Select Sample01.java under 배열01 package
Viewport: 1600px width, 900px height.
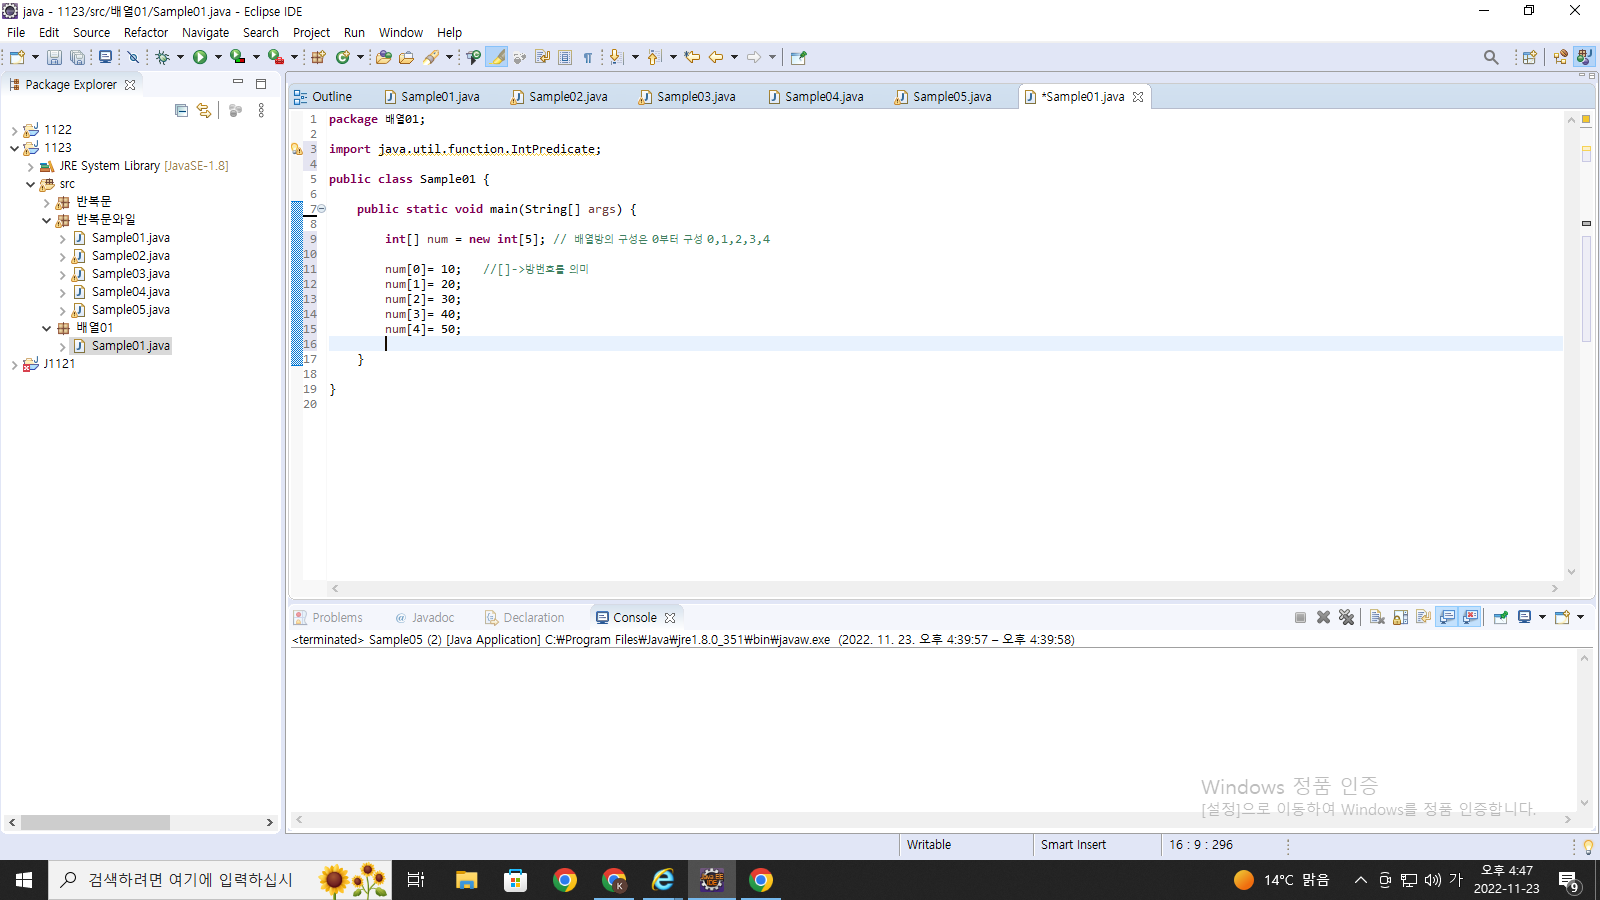coord(131,346)
